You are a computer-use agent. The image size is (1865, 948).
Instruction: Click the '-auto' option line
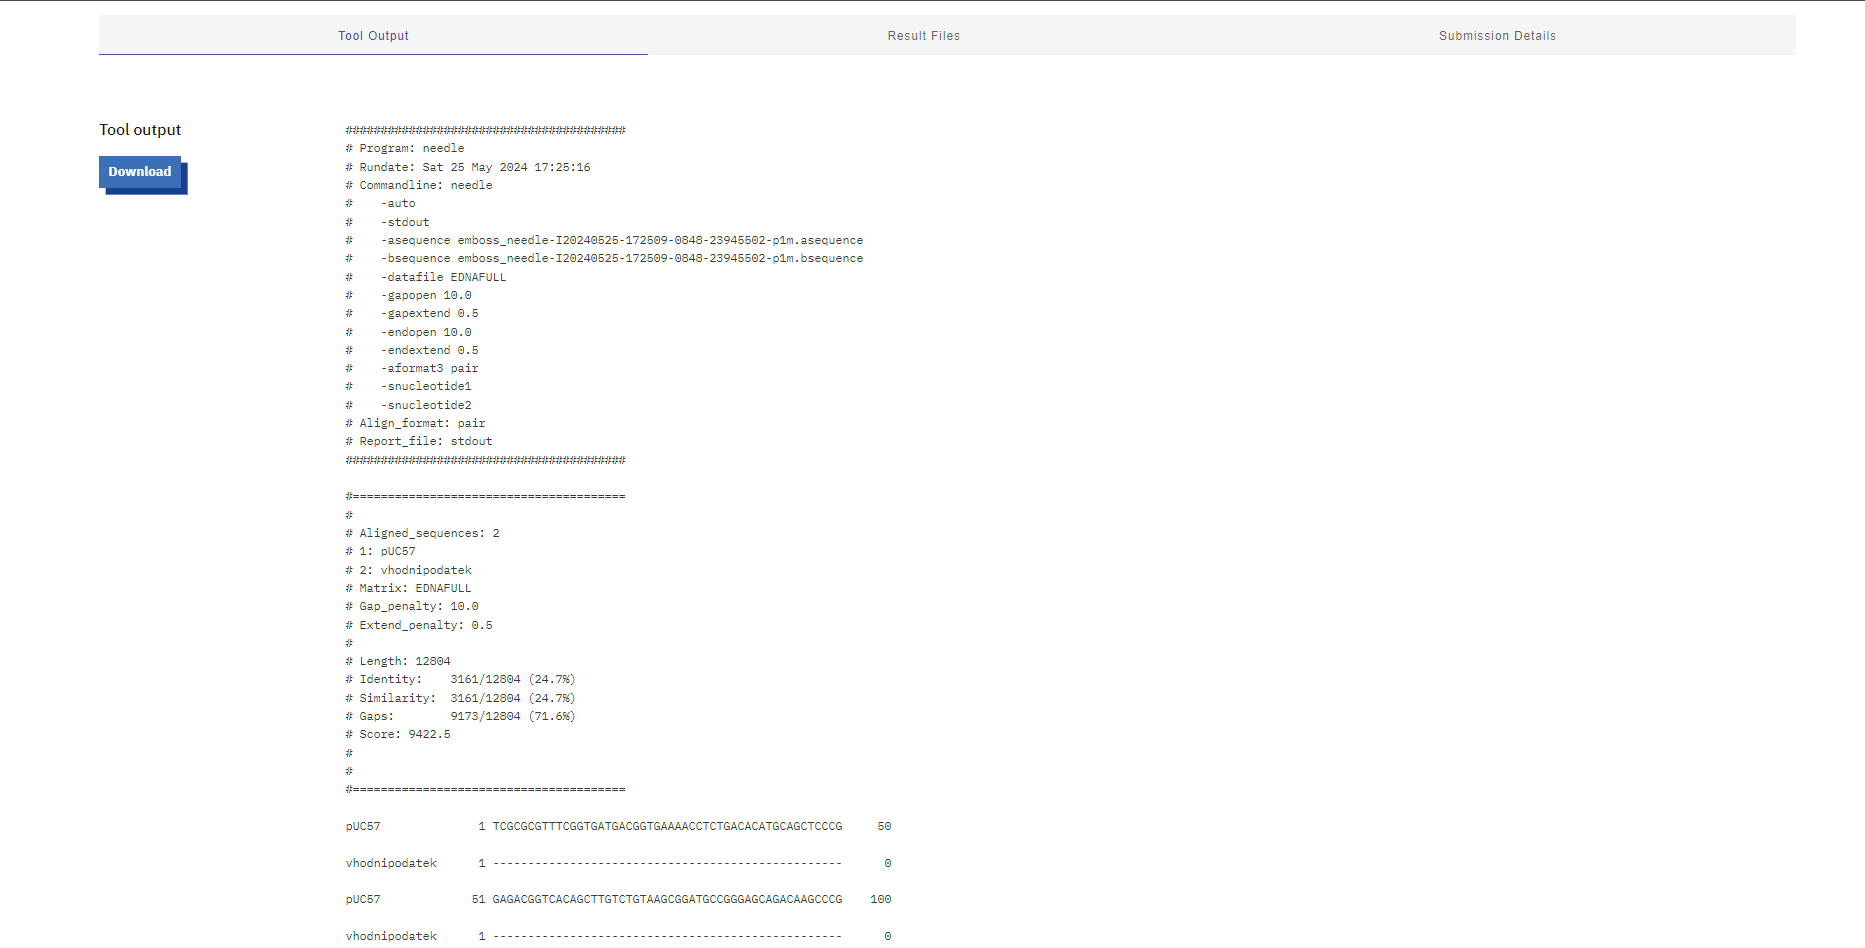tap(380, 203)
